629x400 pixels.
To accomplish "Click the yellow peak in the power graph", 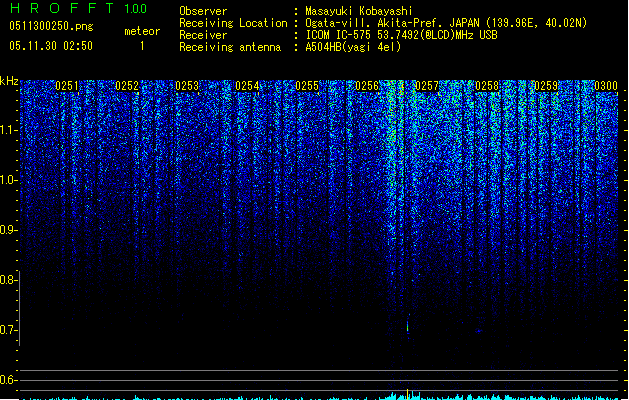I will [x=408, y=394].
